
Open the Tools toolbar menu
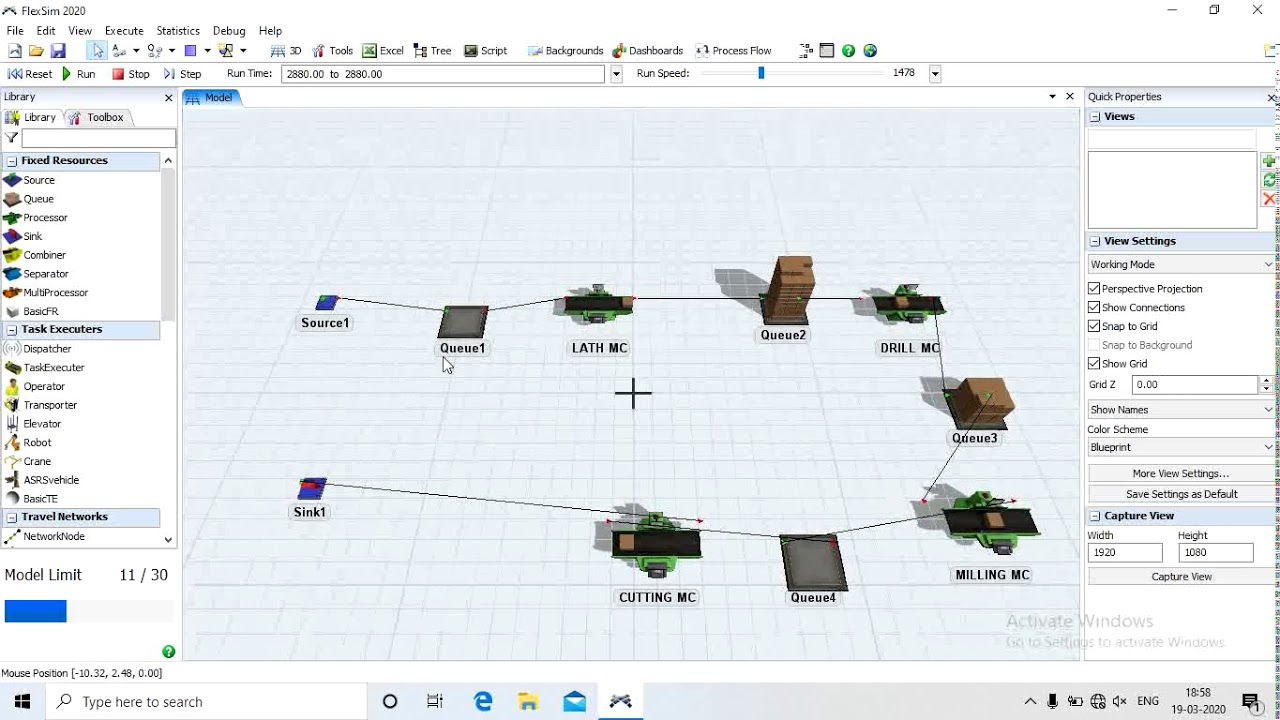click(x=332, y=50)
